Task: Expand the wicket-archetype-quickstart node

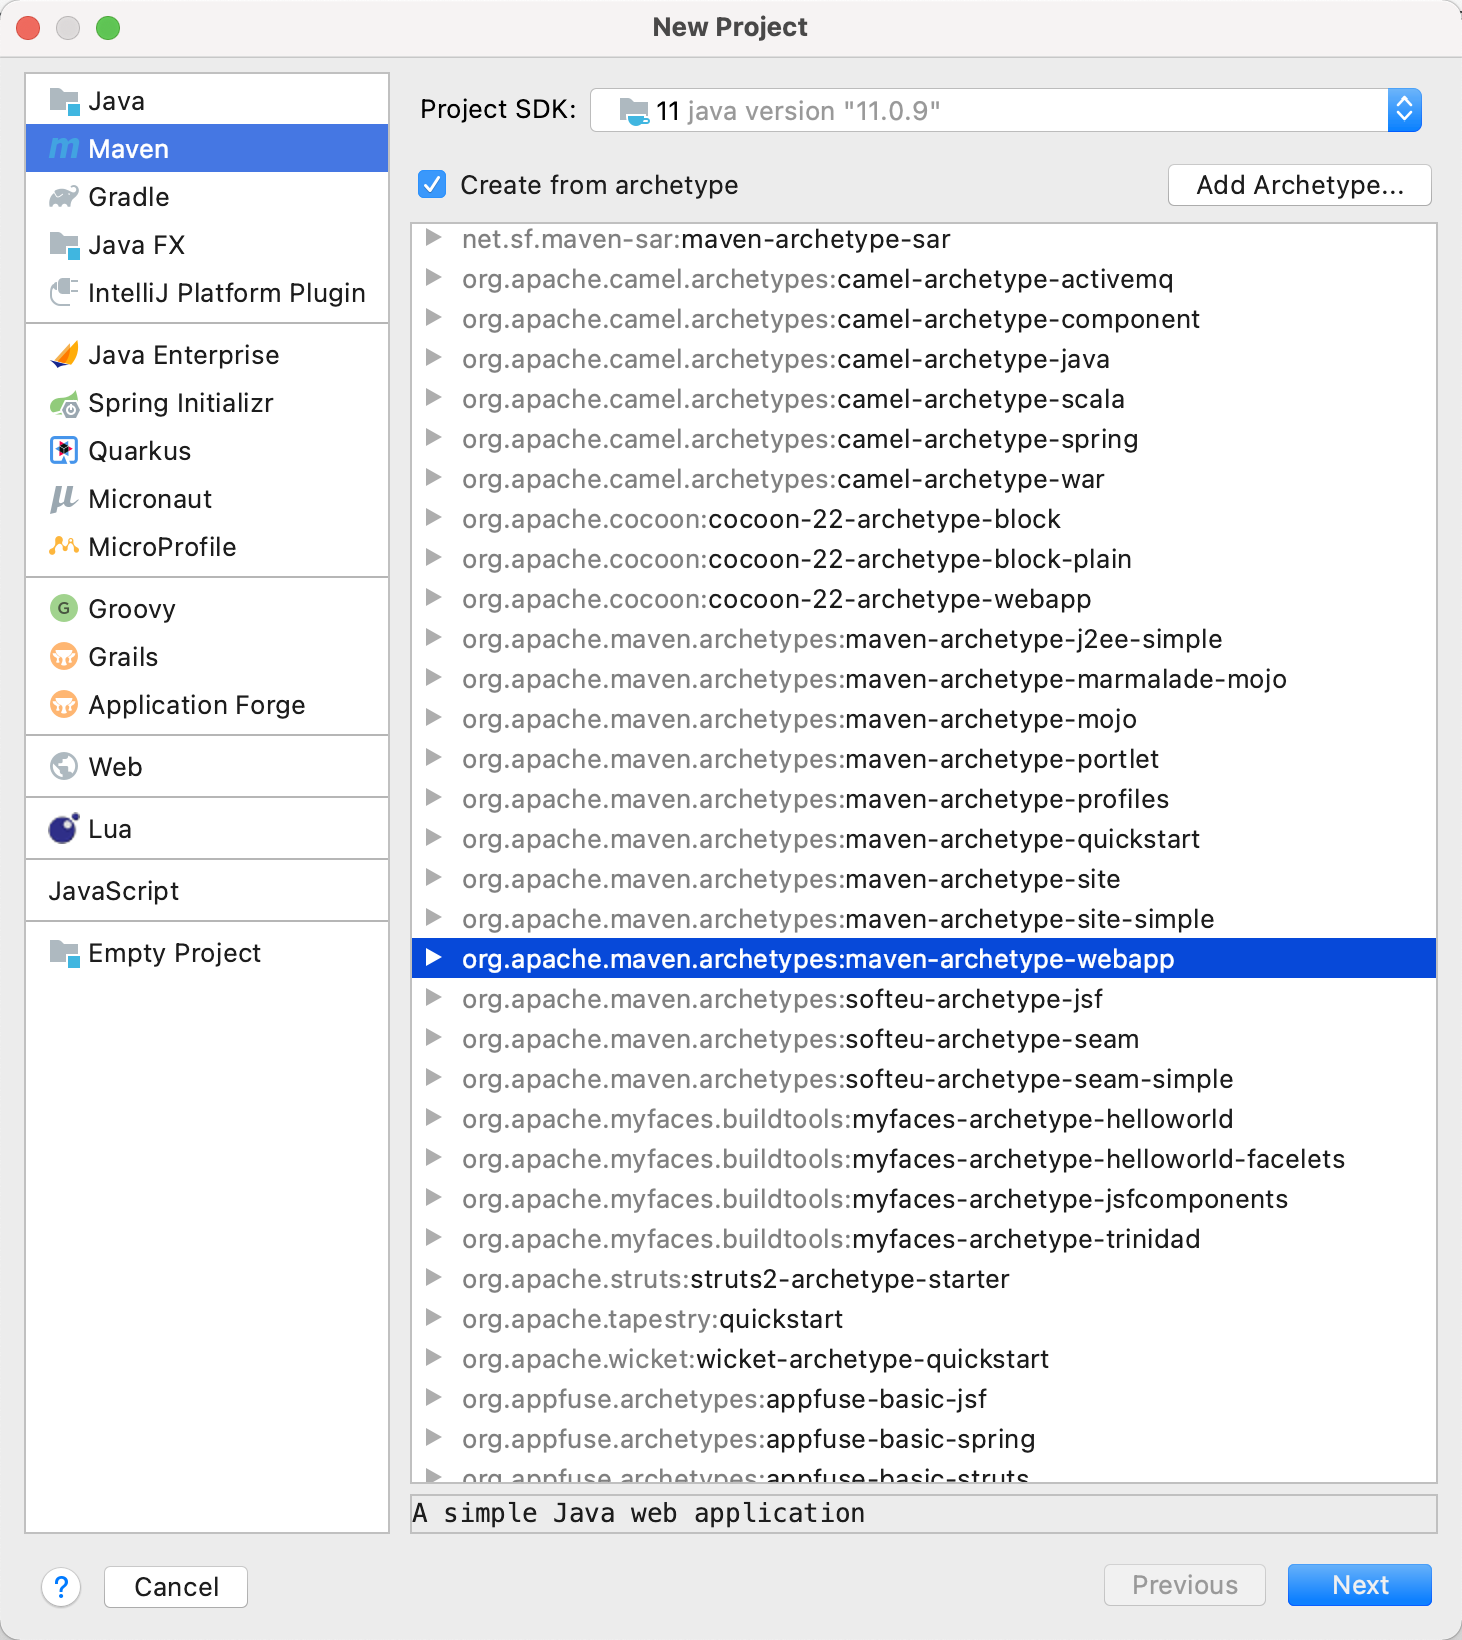Action: [434, 1358]
